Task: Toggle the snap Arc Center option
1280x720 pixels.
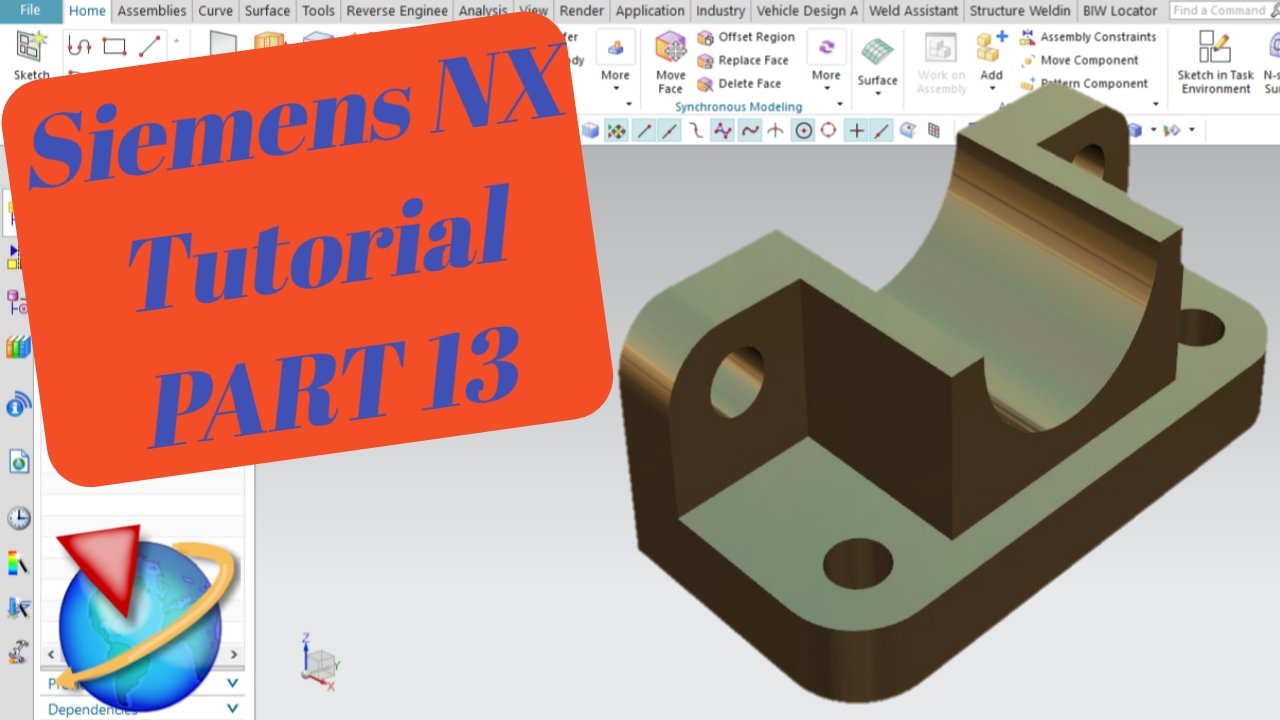Action: click(x=803, y=130)
